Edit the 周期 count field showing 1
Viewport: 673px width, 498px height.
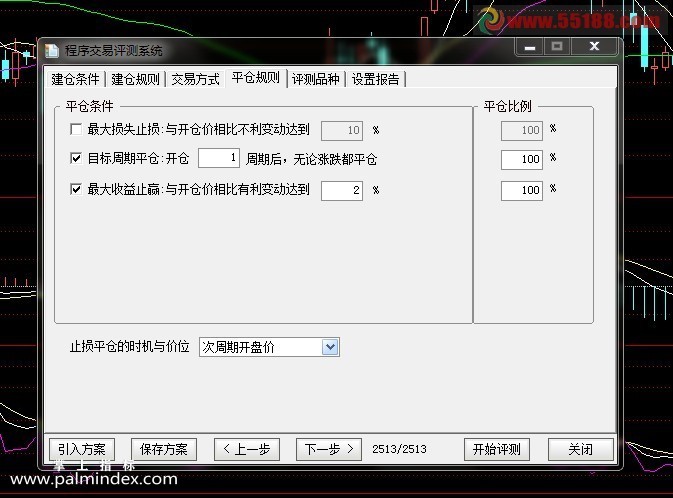point(219,158)
